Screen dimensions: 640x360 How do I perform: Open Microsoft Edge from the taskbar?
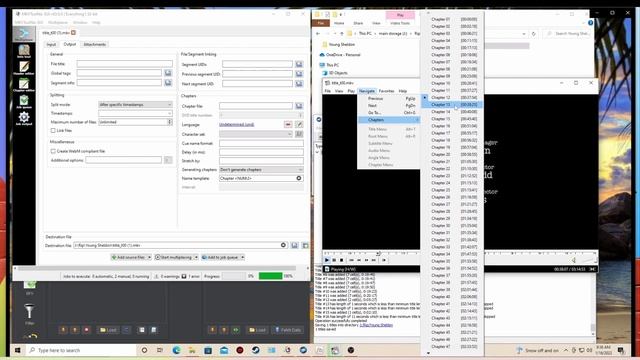pos(176,350)
